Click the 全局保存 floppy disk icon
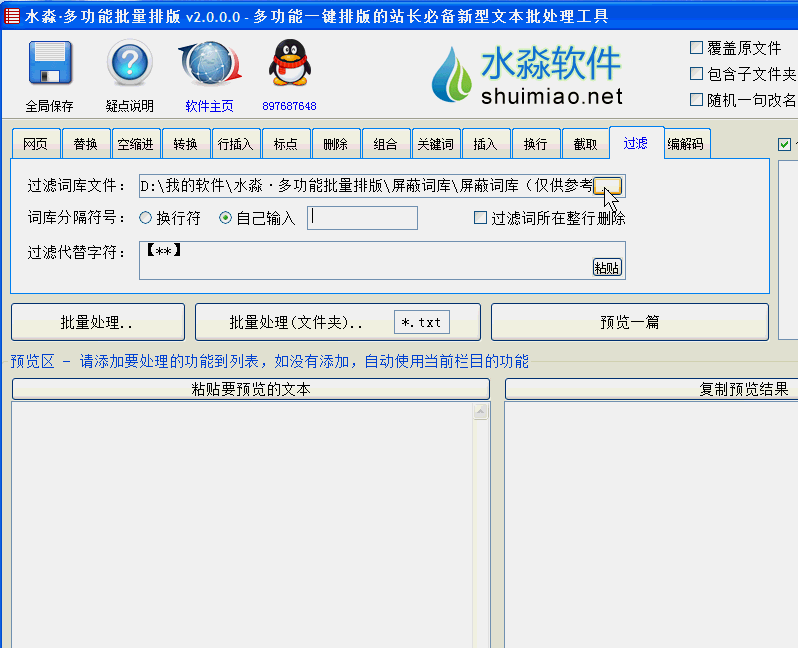This screenshot has width=798, height=648. point(50,63)
